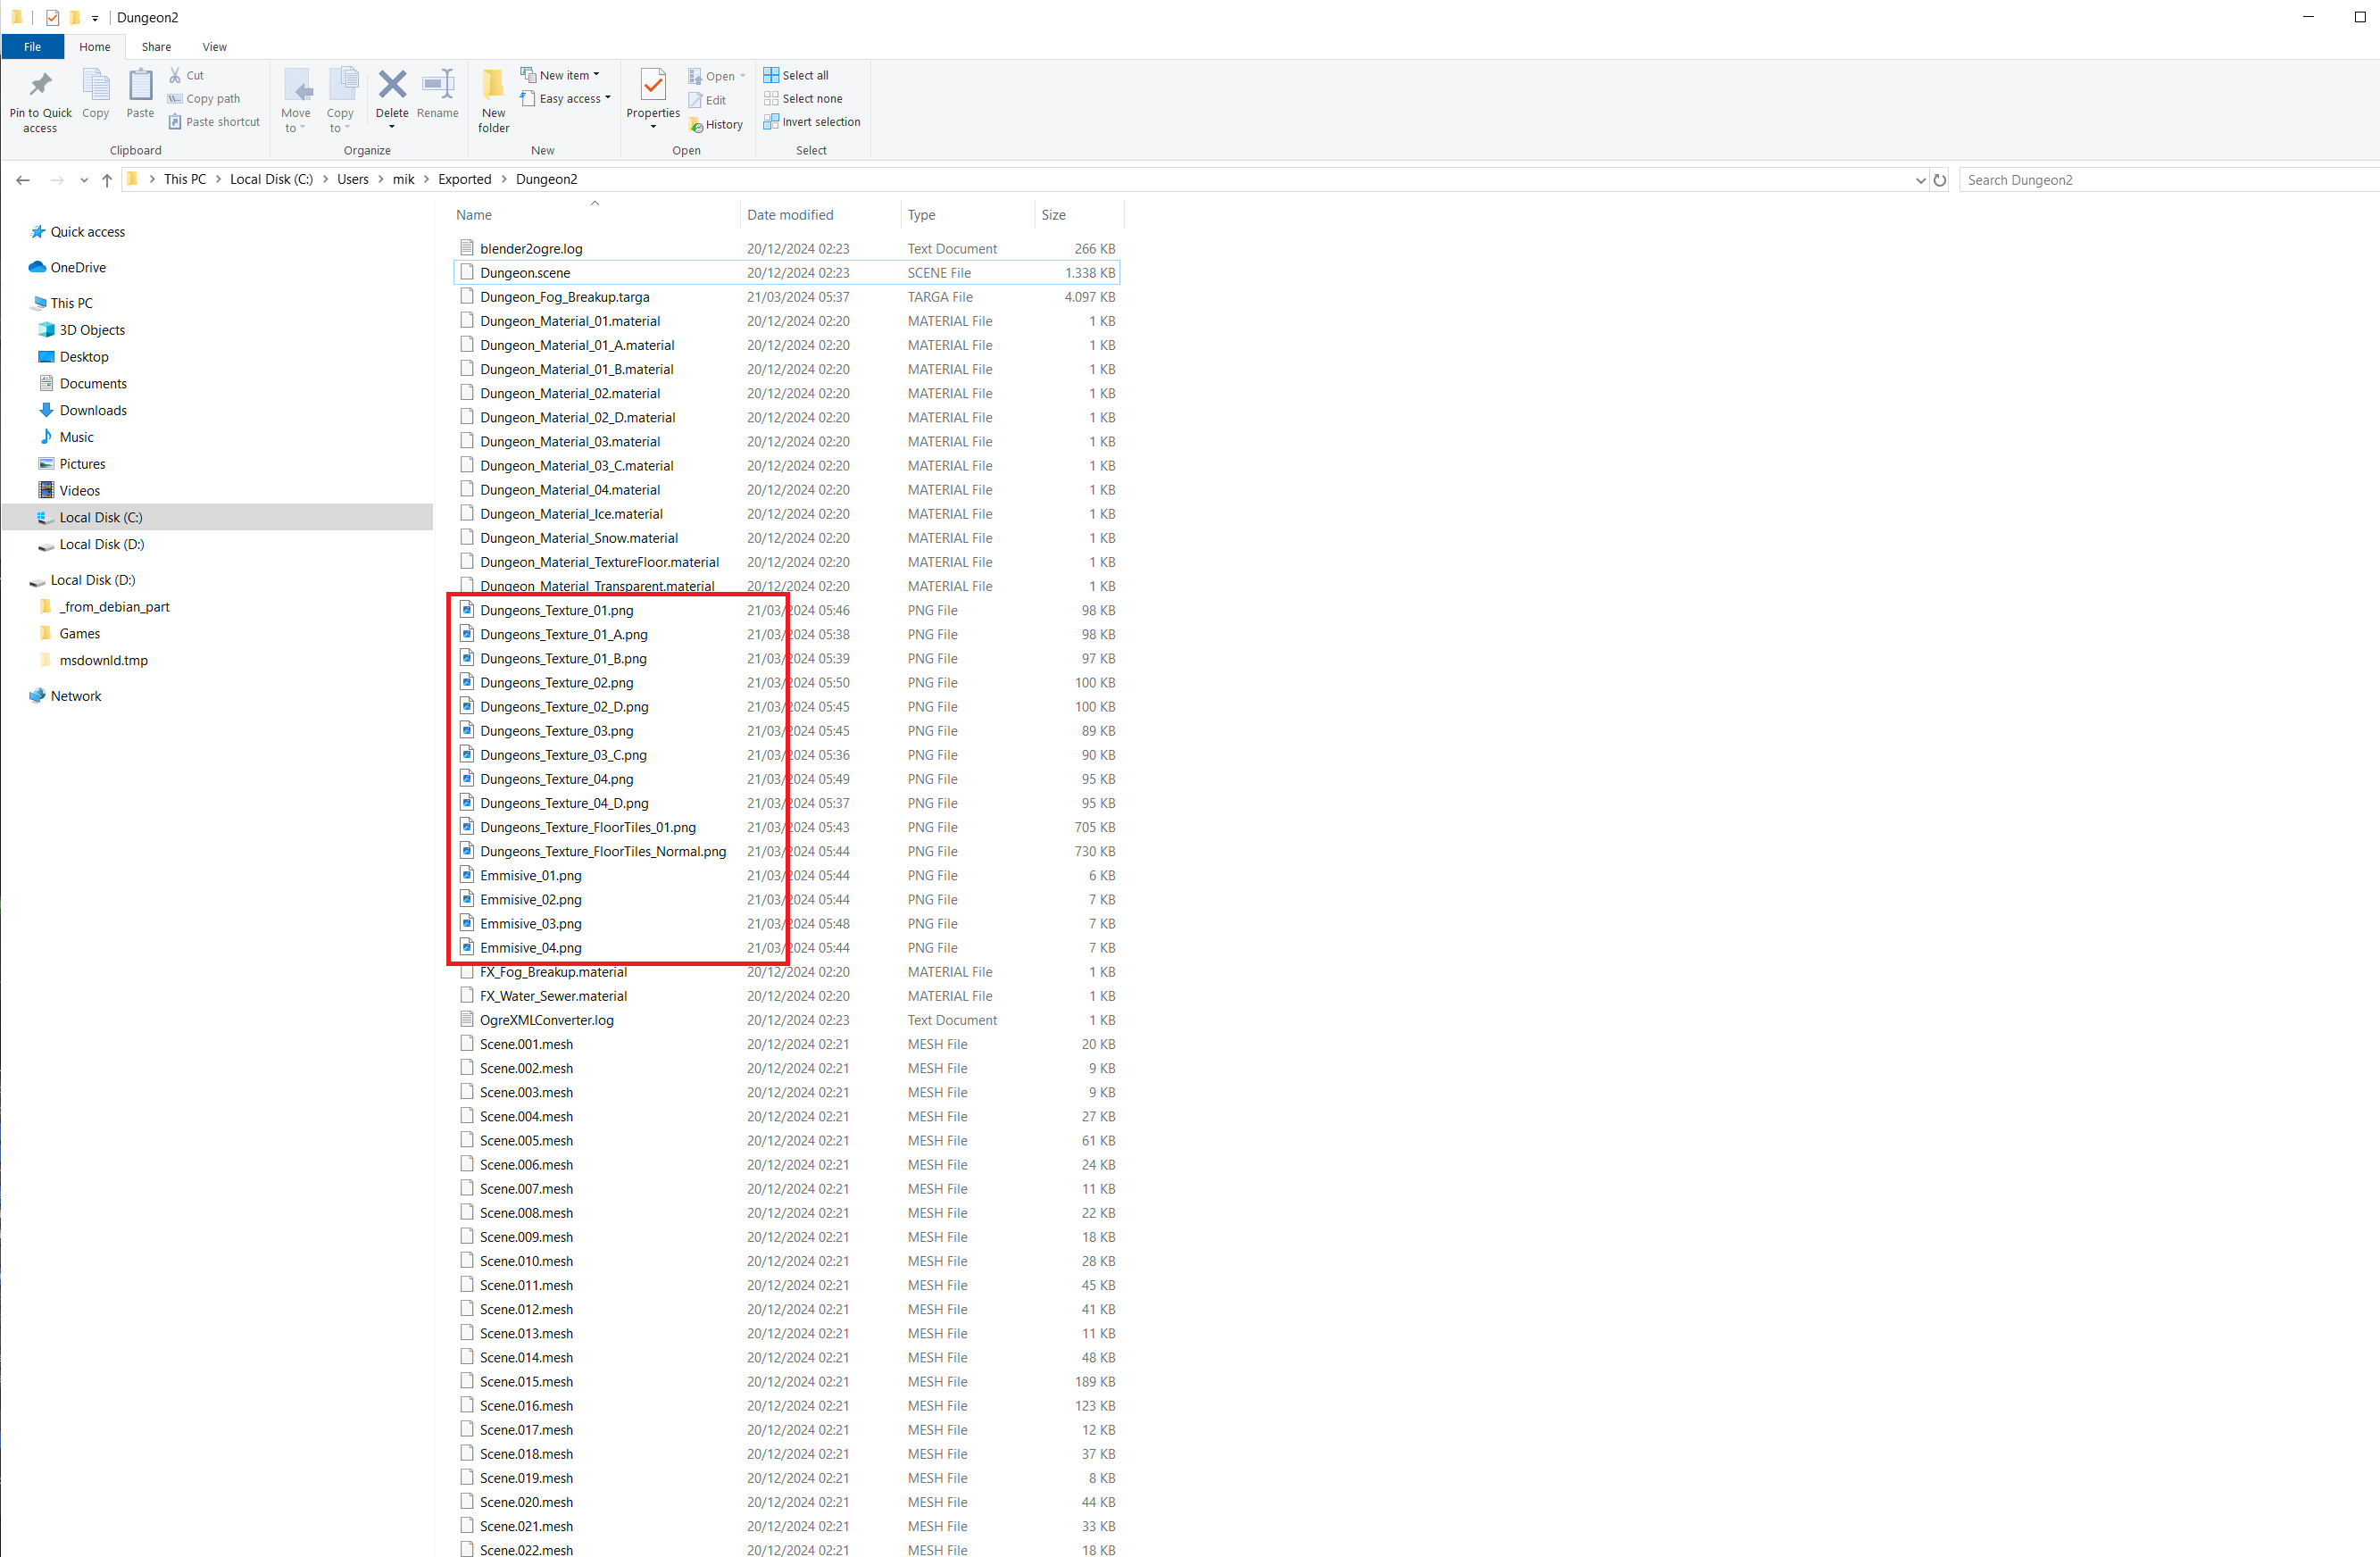Screen dimensions: 2380x1557
Task: Click the Select none icon
Action: point(771,98)
